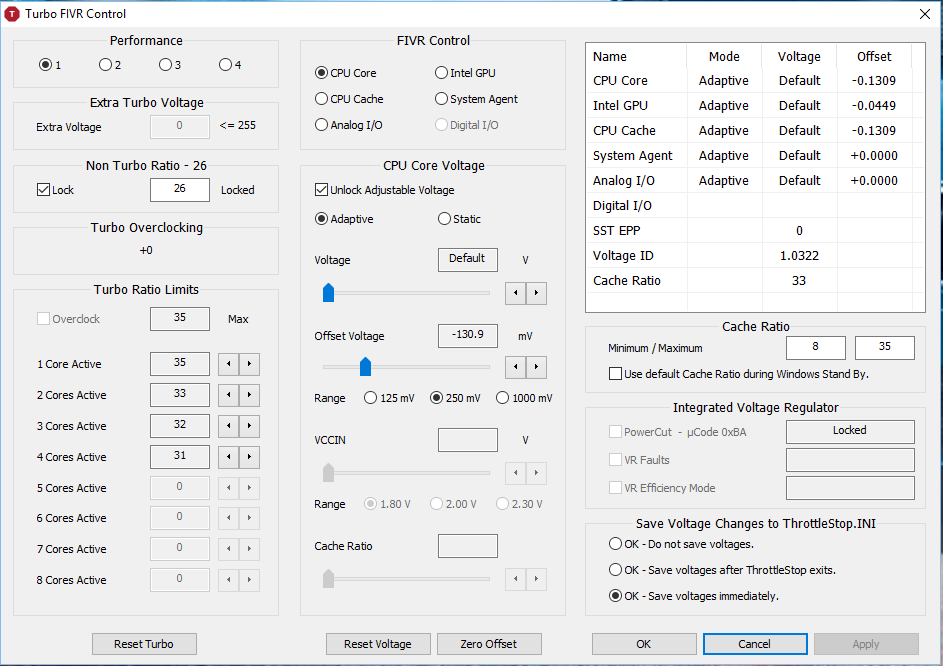Viewport: 943px width, 666px height.
Task: Click the Zero Offset button
Action: click(x=489, y=644)
